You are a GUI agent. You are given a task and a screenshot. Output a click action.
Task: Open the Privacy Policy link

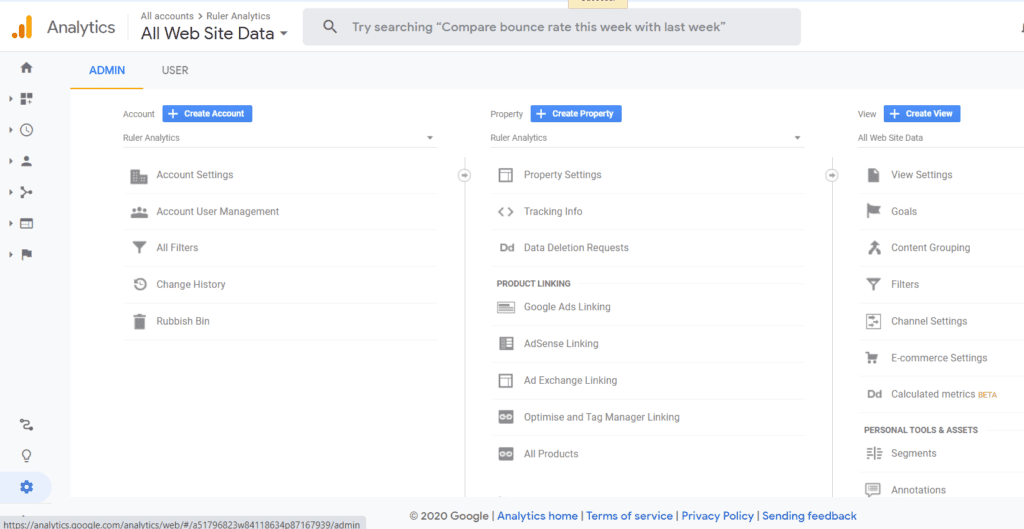(717, 516)
